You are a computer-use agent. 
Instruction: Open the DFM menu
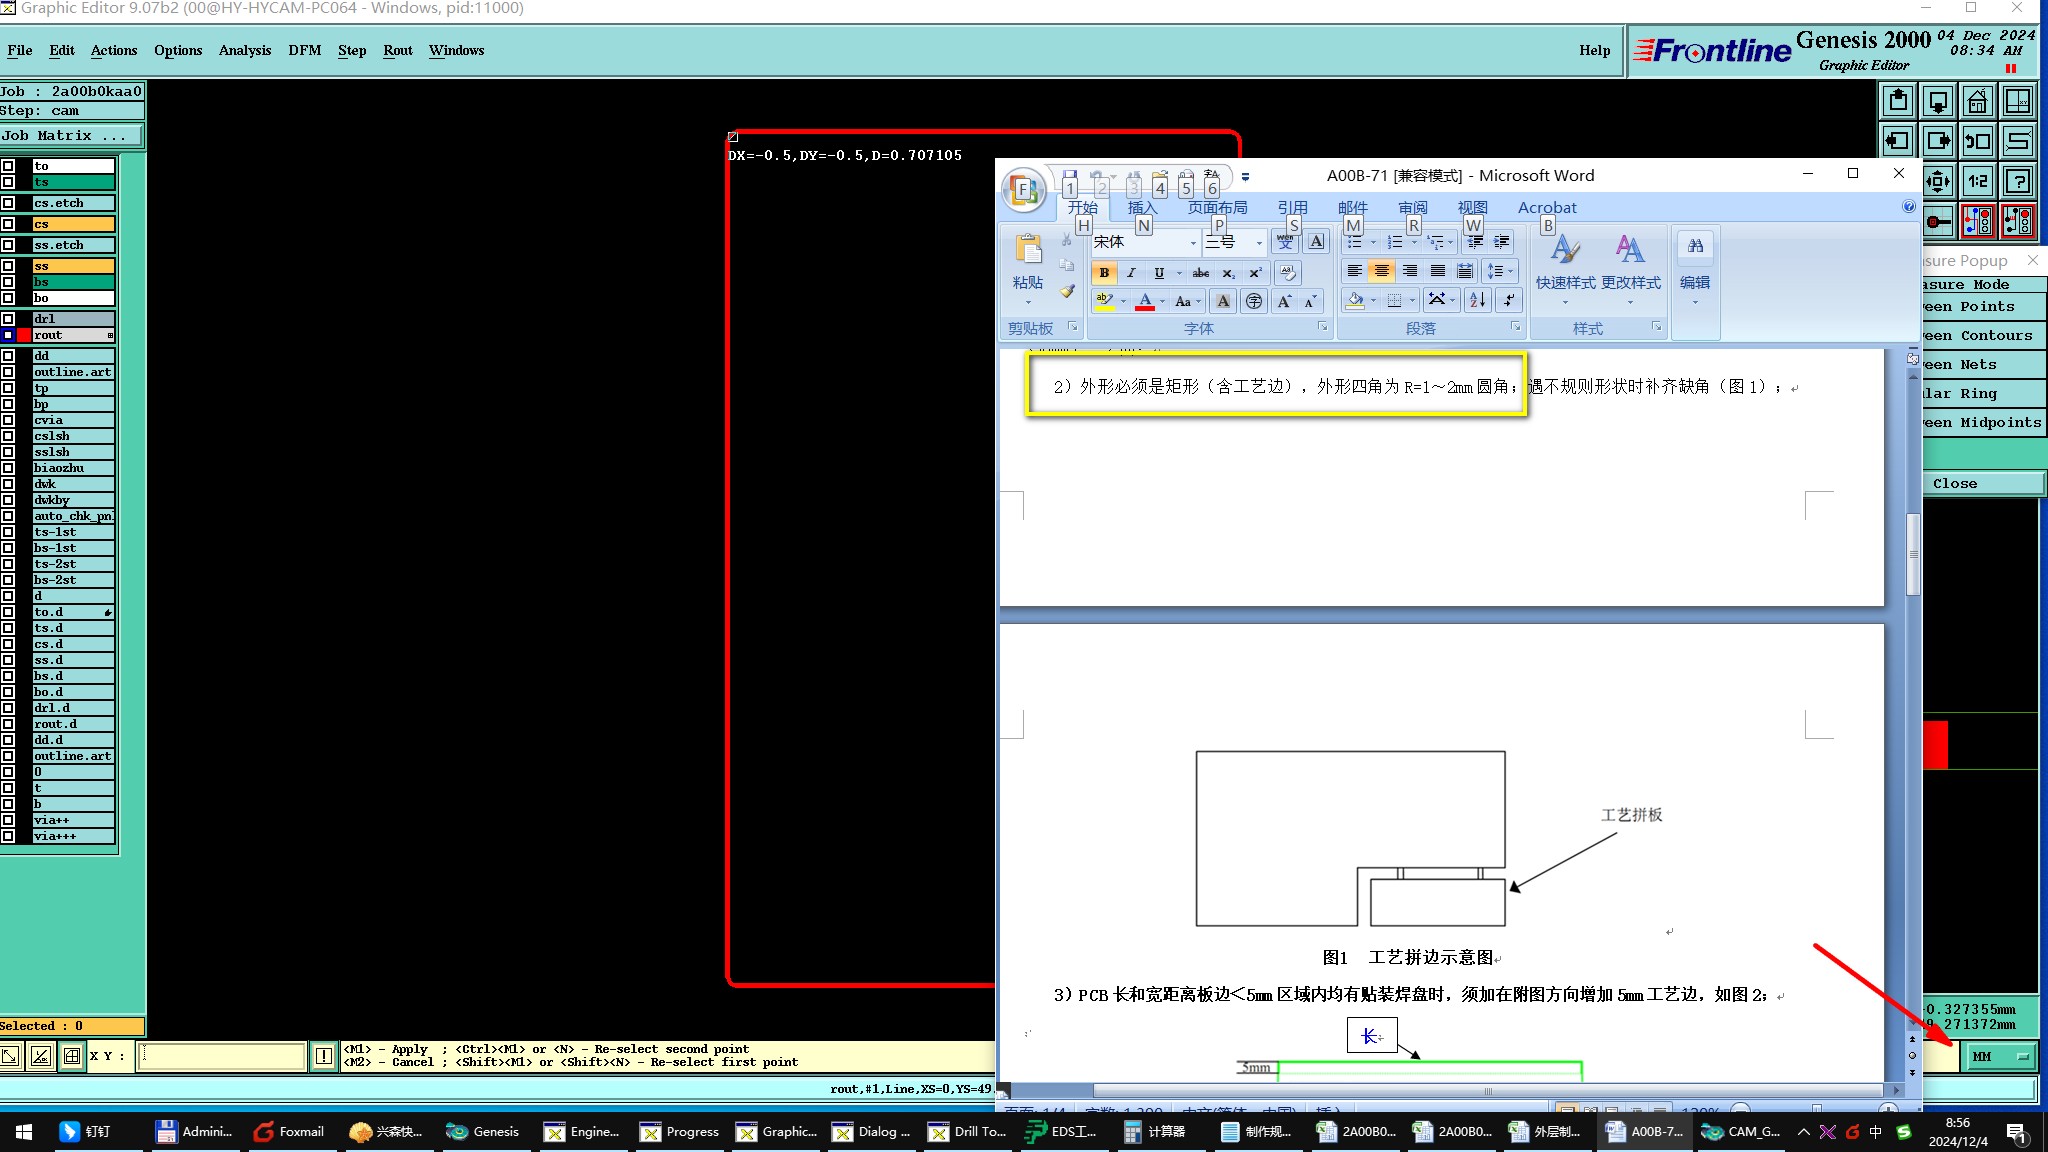tap(304, 50)
